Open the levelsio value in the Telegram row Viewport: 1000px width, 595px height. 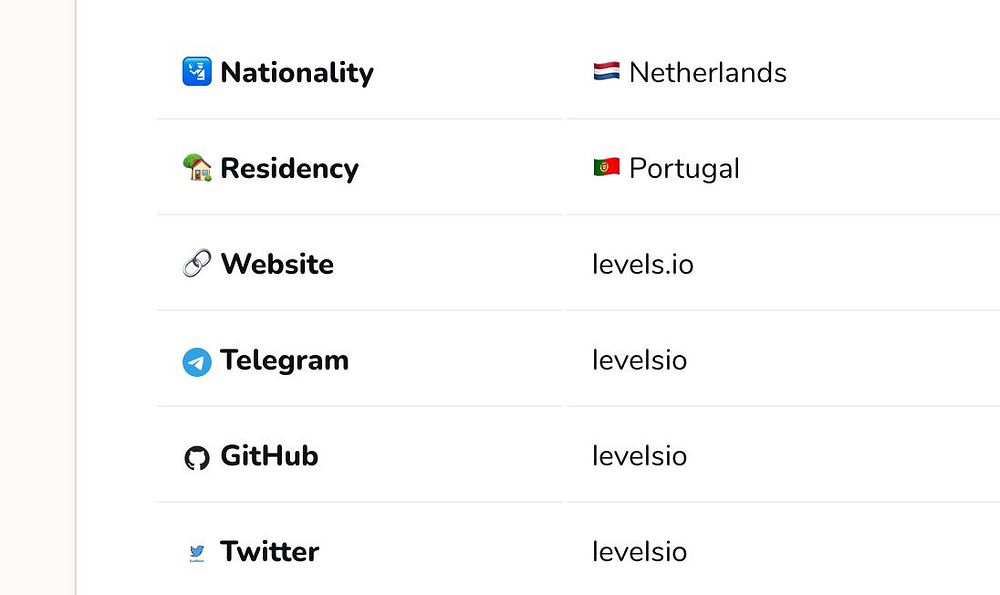(x=639, y=360)
